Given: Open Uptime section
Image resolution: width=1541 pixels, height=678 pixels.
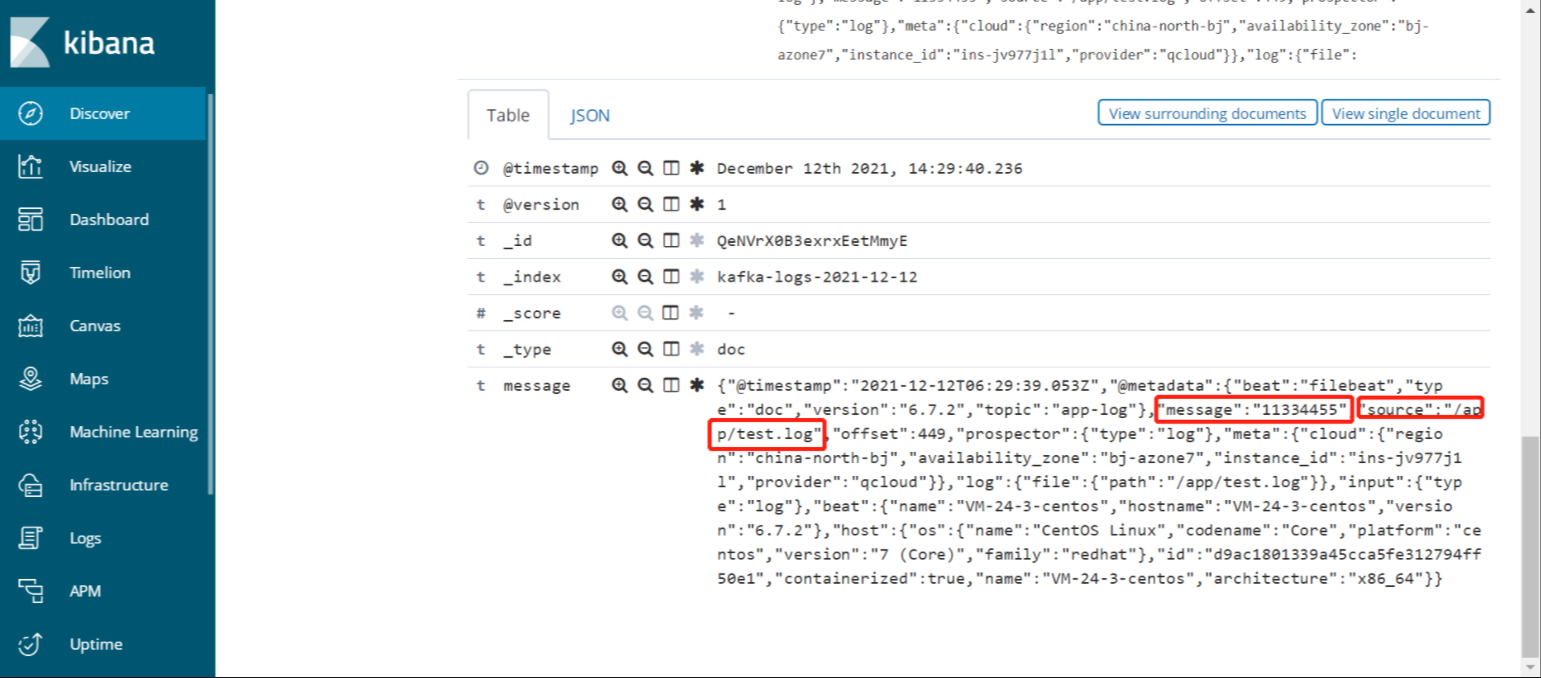Looking at the screenshot, I should point(103,643).
